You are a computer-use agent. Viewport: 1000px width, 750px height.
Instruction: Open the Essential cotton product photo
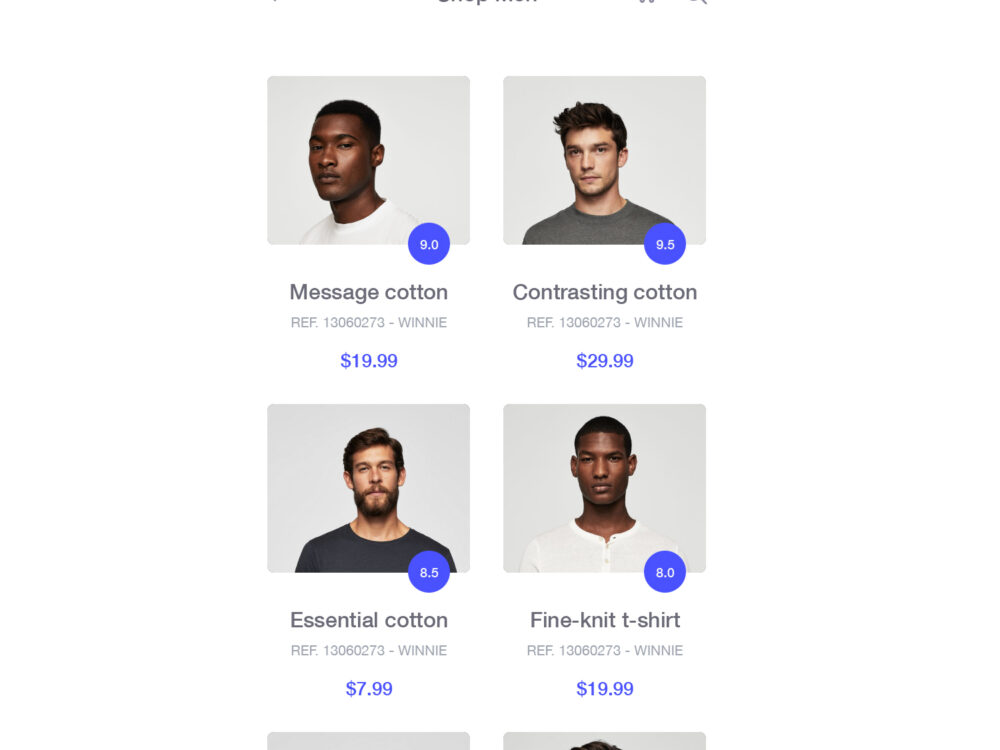pyautogui.click(x=368, y=488)
